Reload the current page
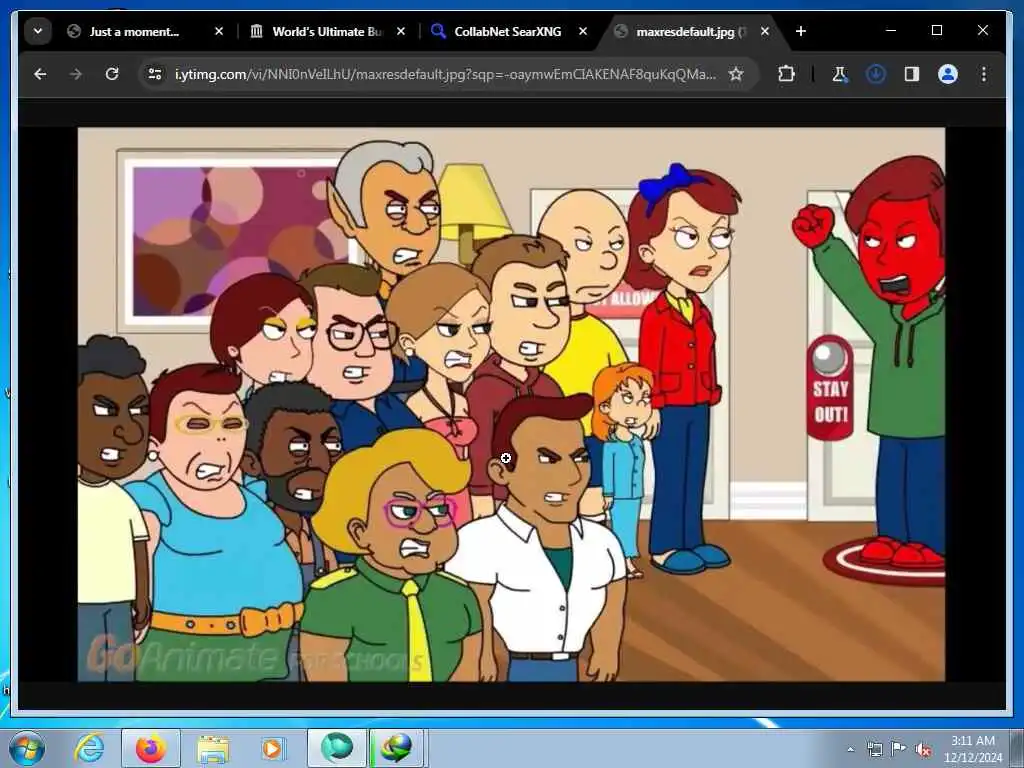 point(112,74)
